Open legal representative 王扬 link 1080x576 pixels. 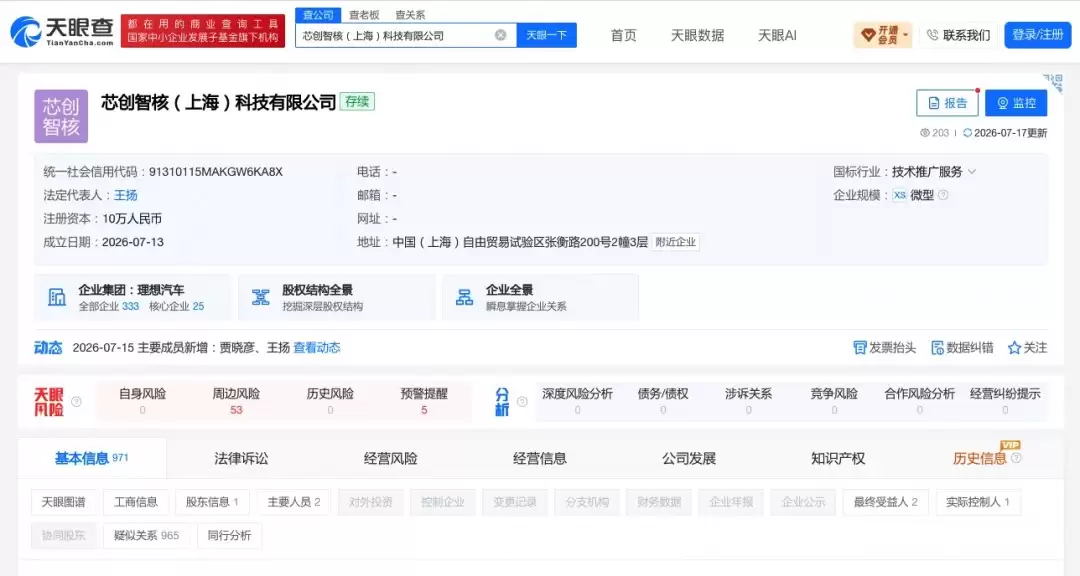(125, 196)
